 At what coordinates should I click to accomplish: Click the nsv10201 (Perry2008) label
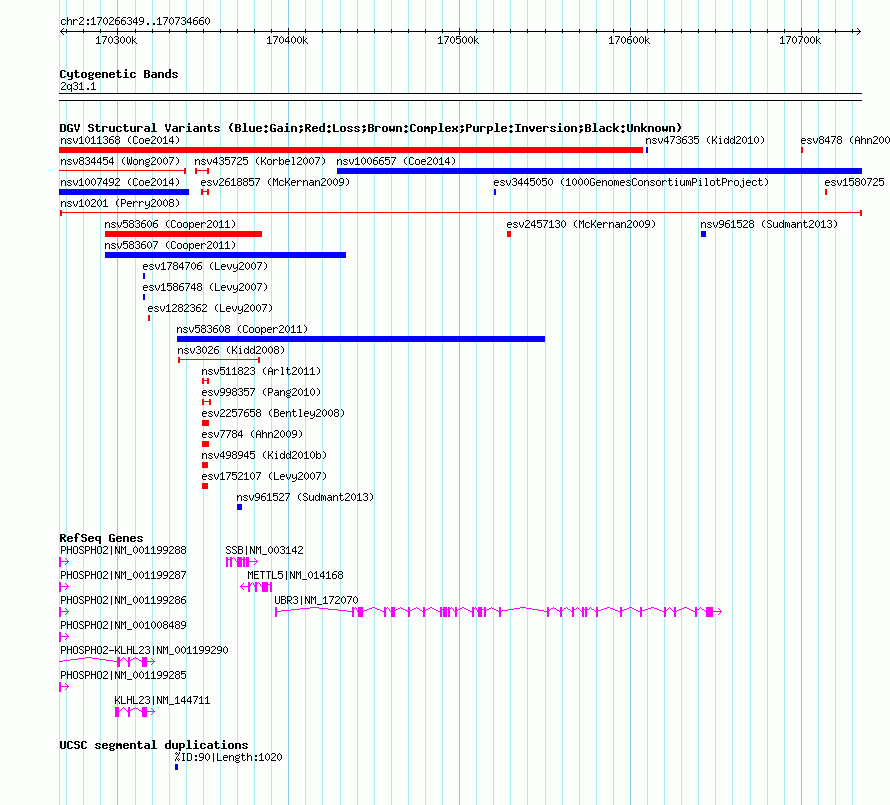[x=120, y=203]
